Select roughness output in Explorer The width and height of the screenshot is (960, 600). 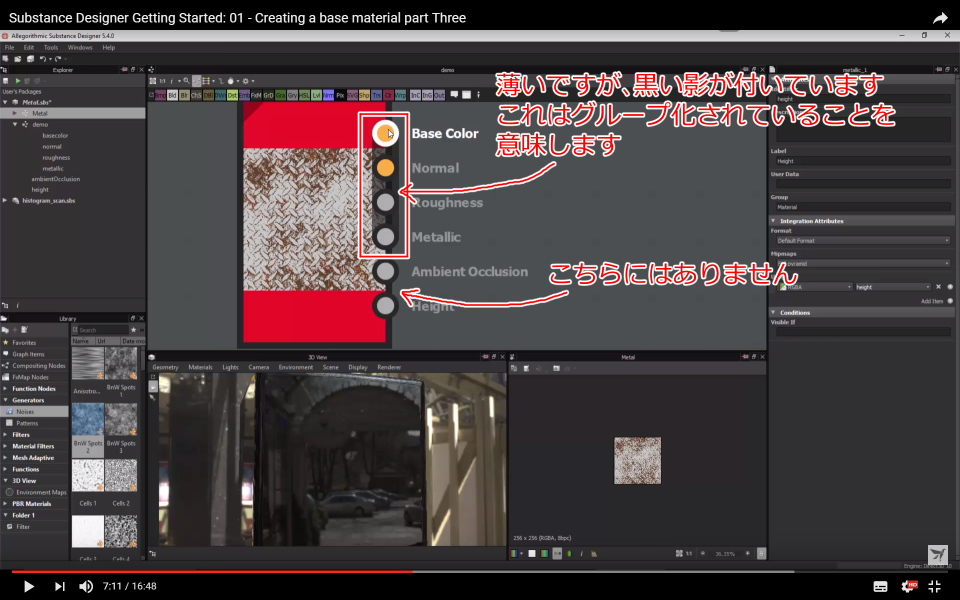click(x=56, y=157)
